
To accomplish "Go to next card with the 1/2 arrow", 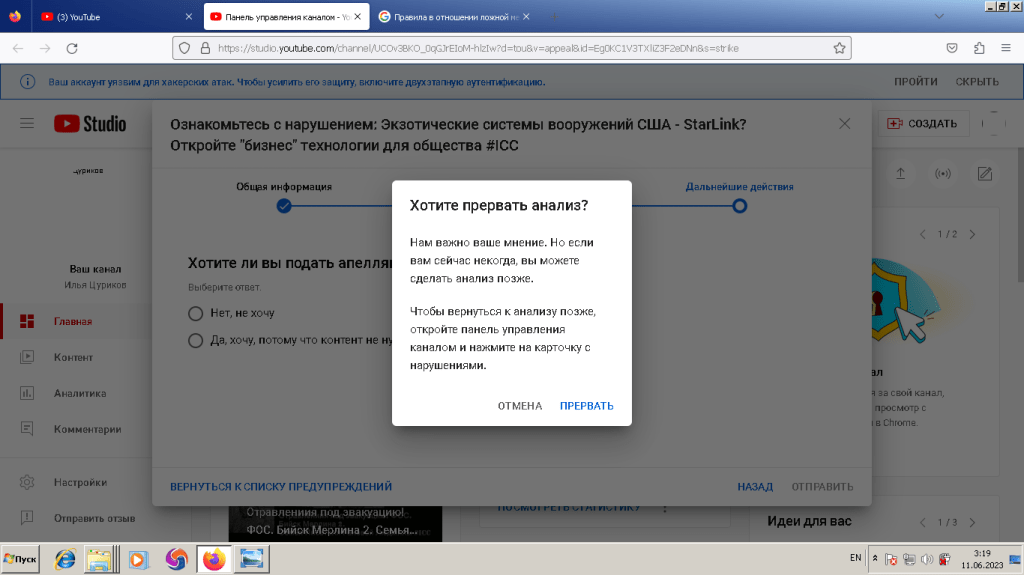I will point(971,234).
